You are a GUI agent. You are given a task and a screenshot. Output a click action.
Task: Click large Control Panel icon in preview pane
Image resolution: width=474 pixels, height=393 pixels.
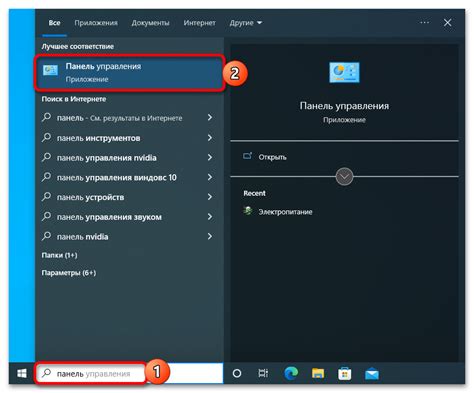[344, 72]
